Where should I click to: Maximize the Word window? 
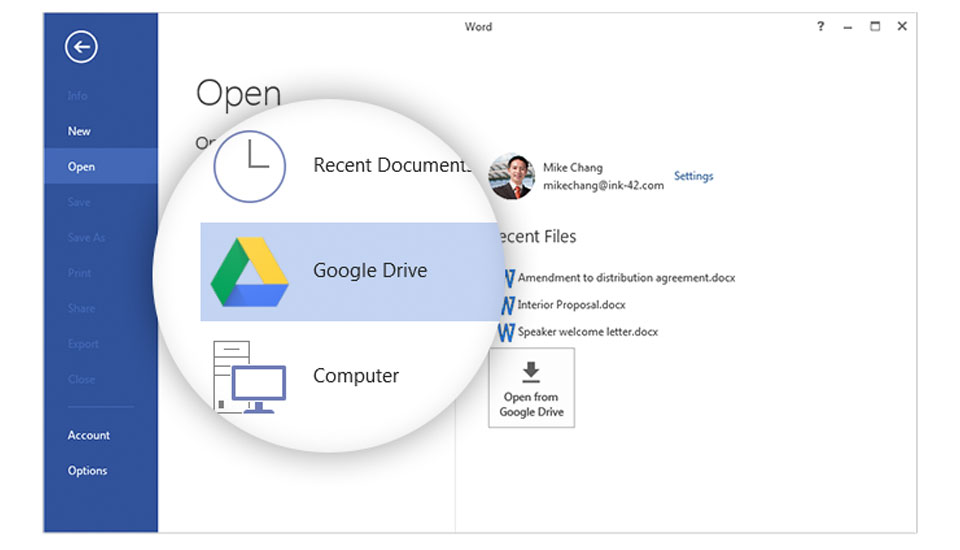point(875,26)
